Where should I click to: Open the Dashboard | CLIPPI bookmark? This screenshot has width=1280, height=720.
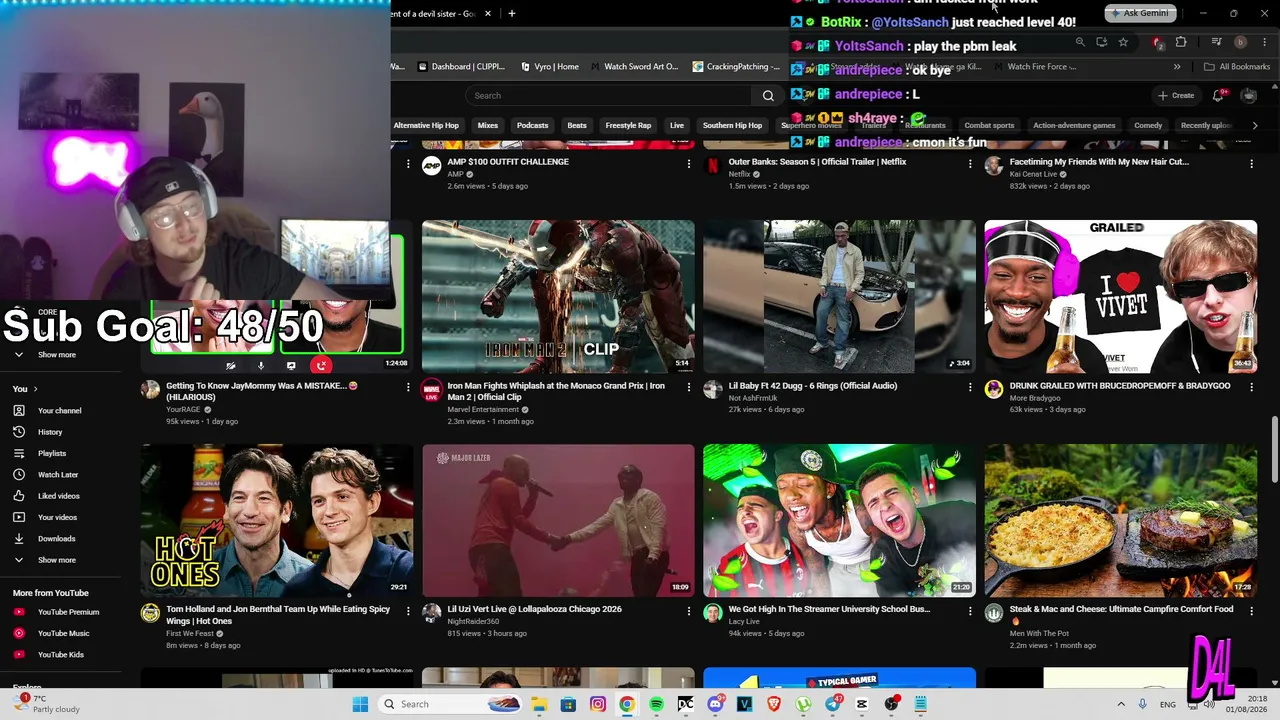pos(461,67)
